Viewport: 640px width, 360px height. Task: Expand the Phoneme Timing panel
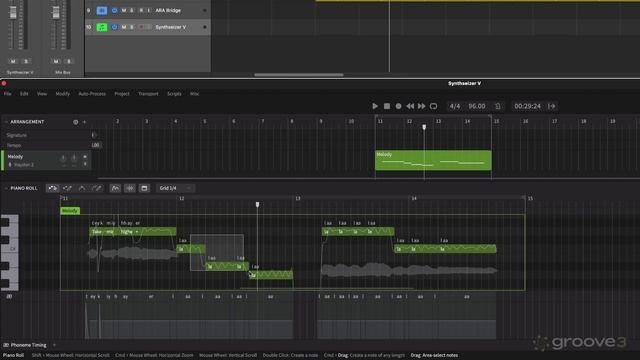pos(25,345)
